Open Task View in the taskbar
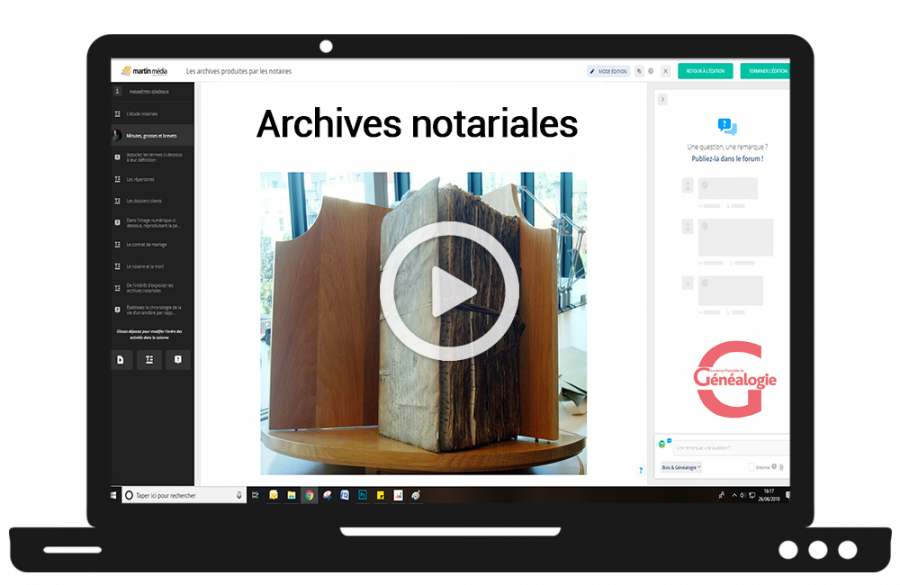Image resolution: width=900 pixels, height=585 pixels. (255, 495)
